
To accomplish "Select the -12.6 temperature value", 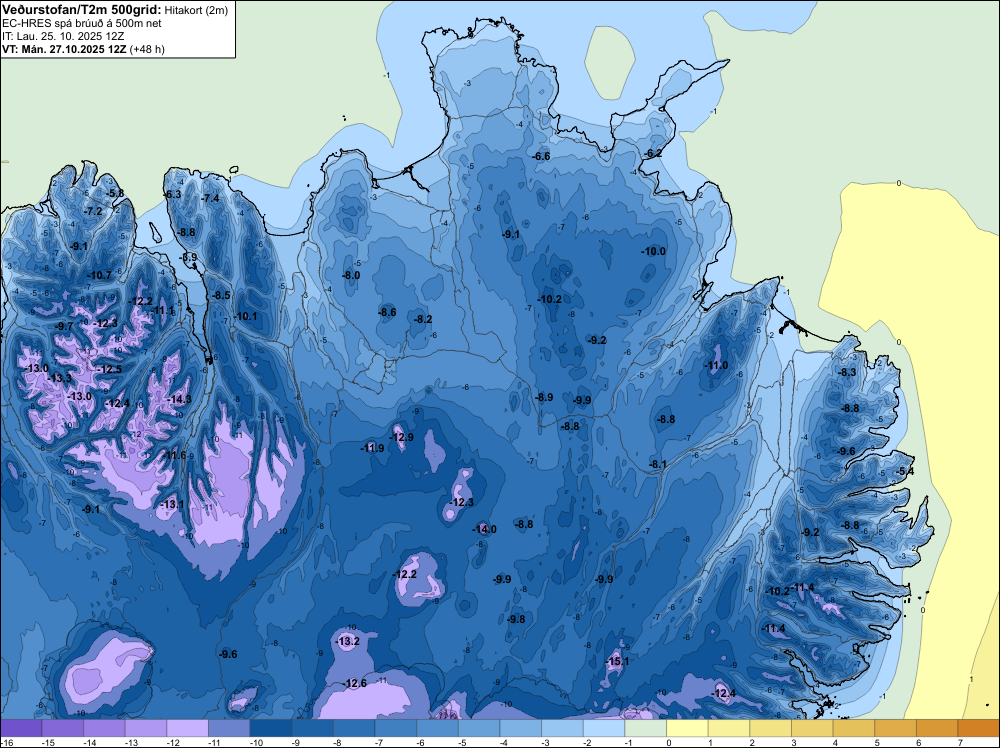I will tap(355, 684).
